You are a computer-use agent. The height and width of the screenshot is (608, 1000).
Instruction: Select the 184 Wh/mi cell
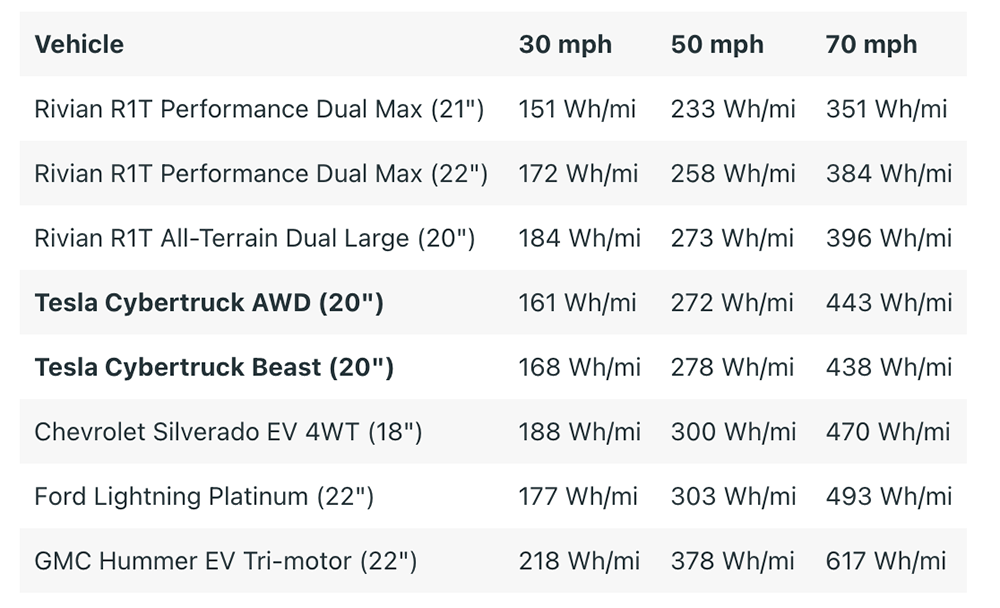(x=580, y=238)
